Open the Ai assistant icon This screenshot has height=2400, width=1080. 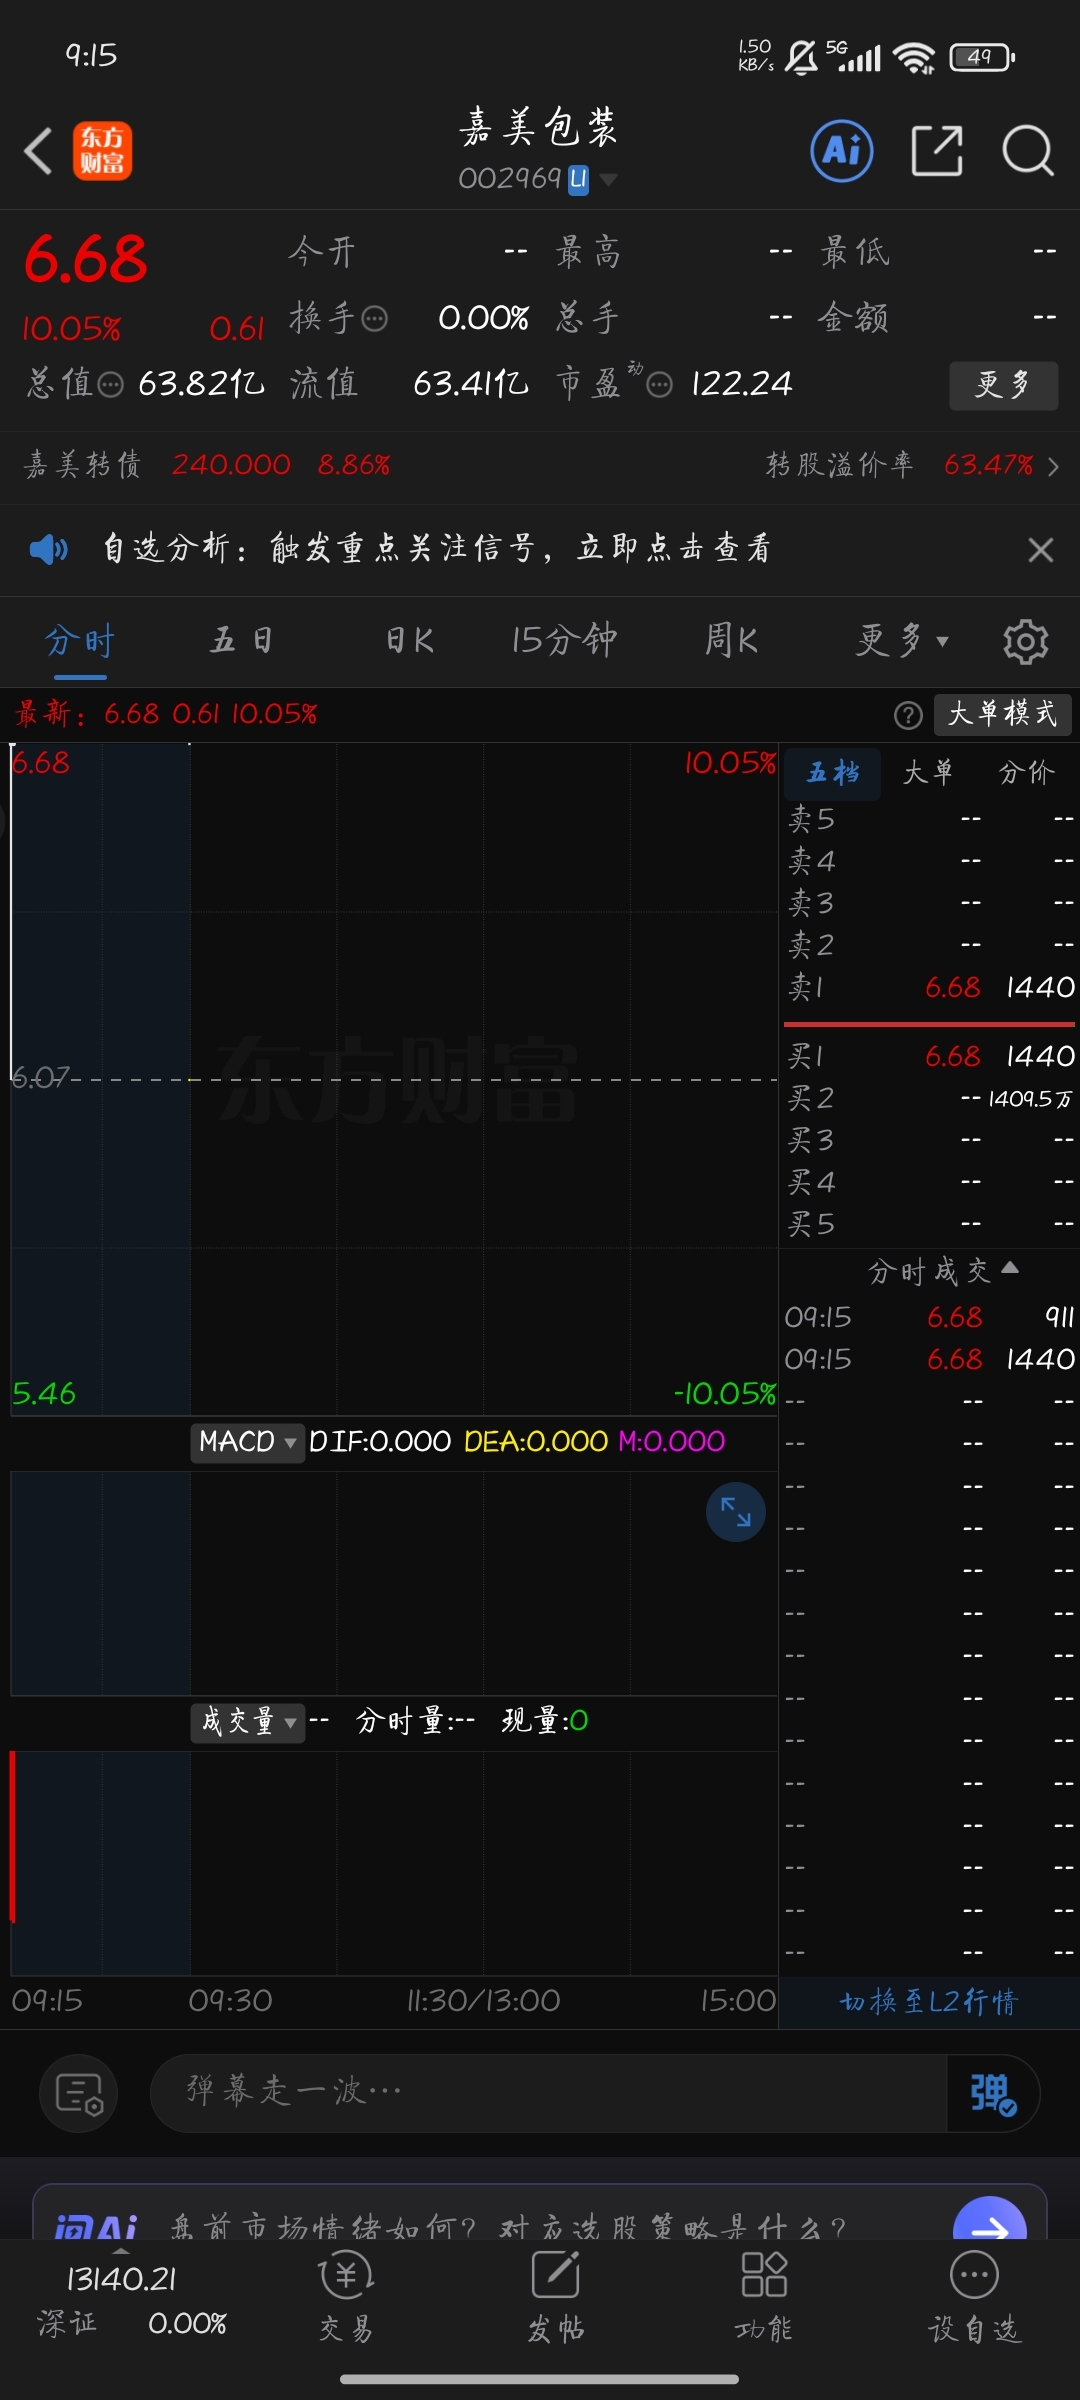(x=842, y=151)
